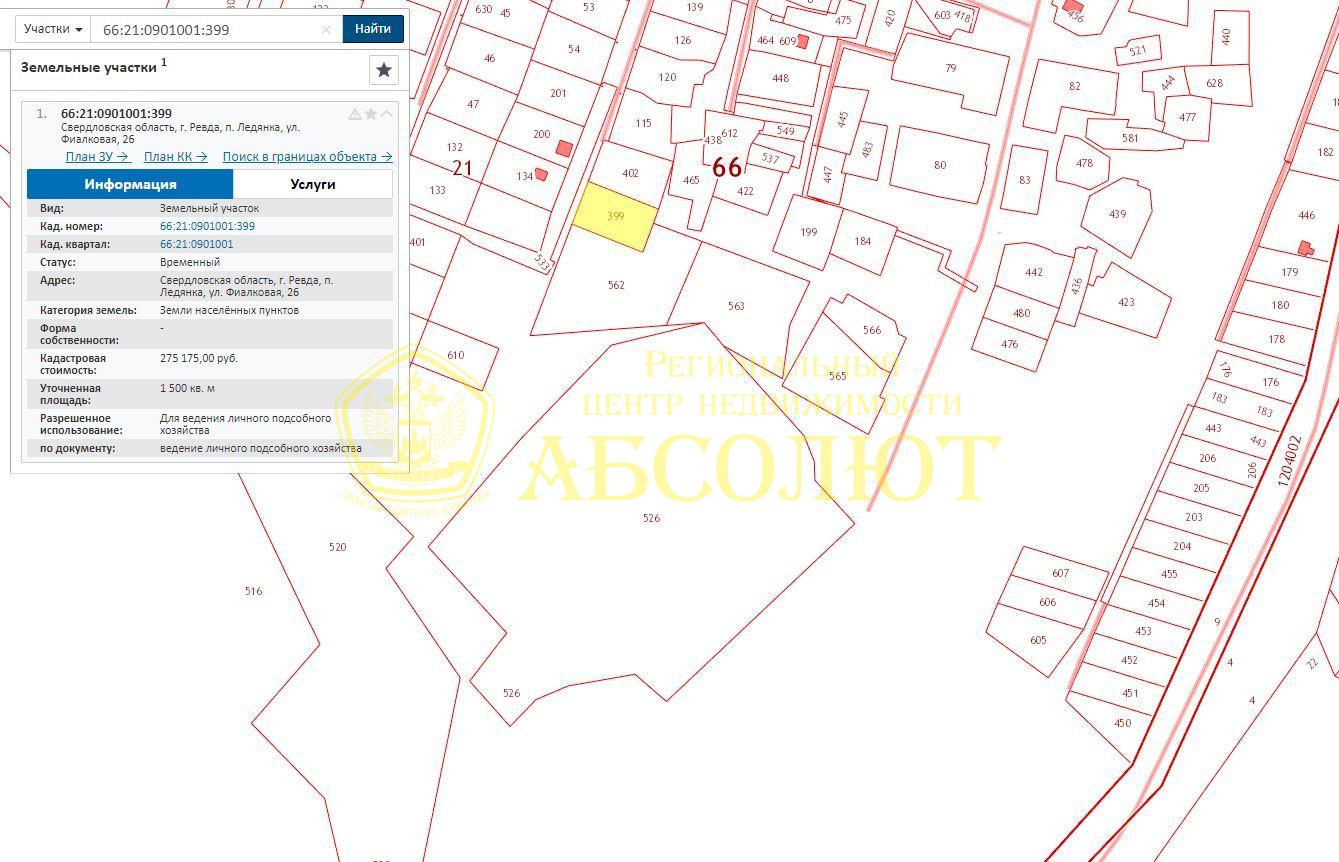Select parcel 199 on the map
The image size is (1339, 862).
pyautogui.click(x=808, y=232)
